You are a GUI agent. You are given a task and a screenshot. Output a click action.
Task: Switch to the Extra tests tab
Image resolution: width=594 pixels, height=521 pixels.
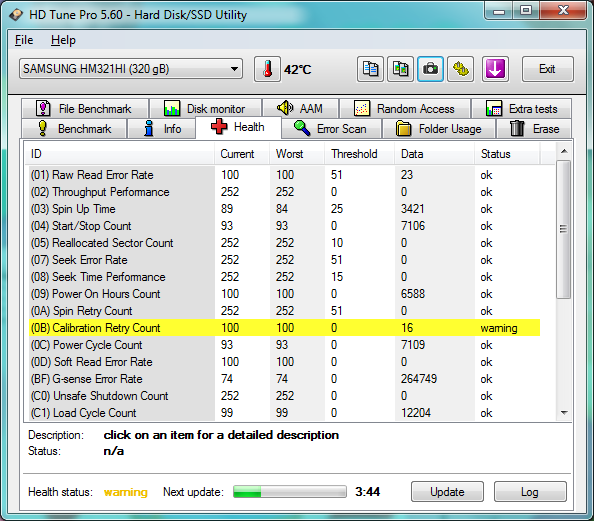(x=522, y=109)
